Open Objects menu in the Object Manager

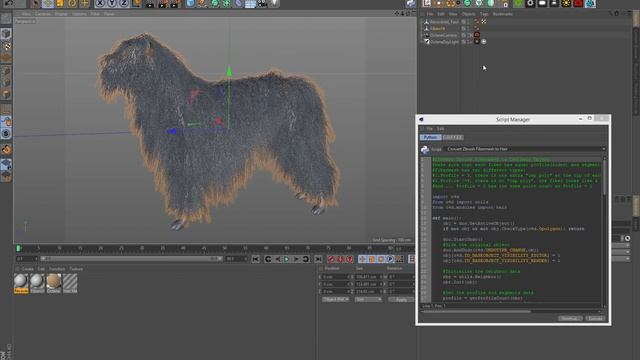pyautogui.click(x=468, y=14)
